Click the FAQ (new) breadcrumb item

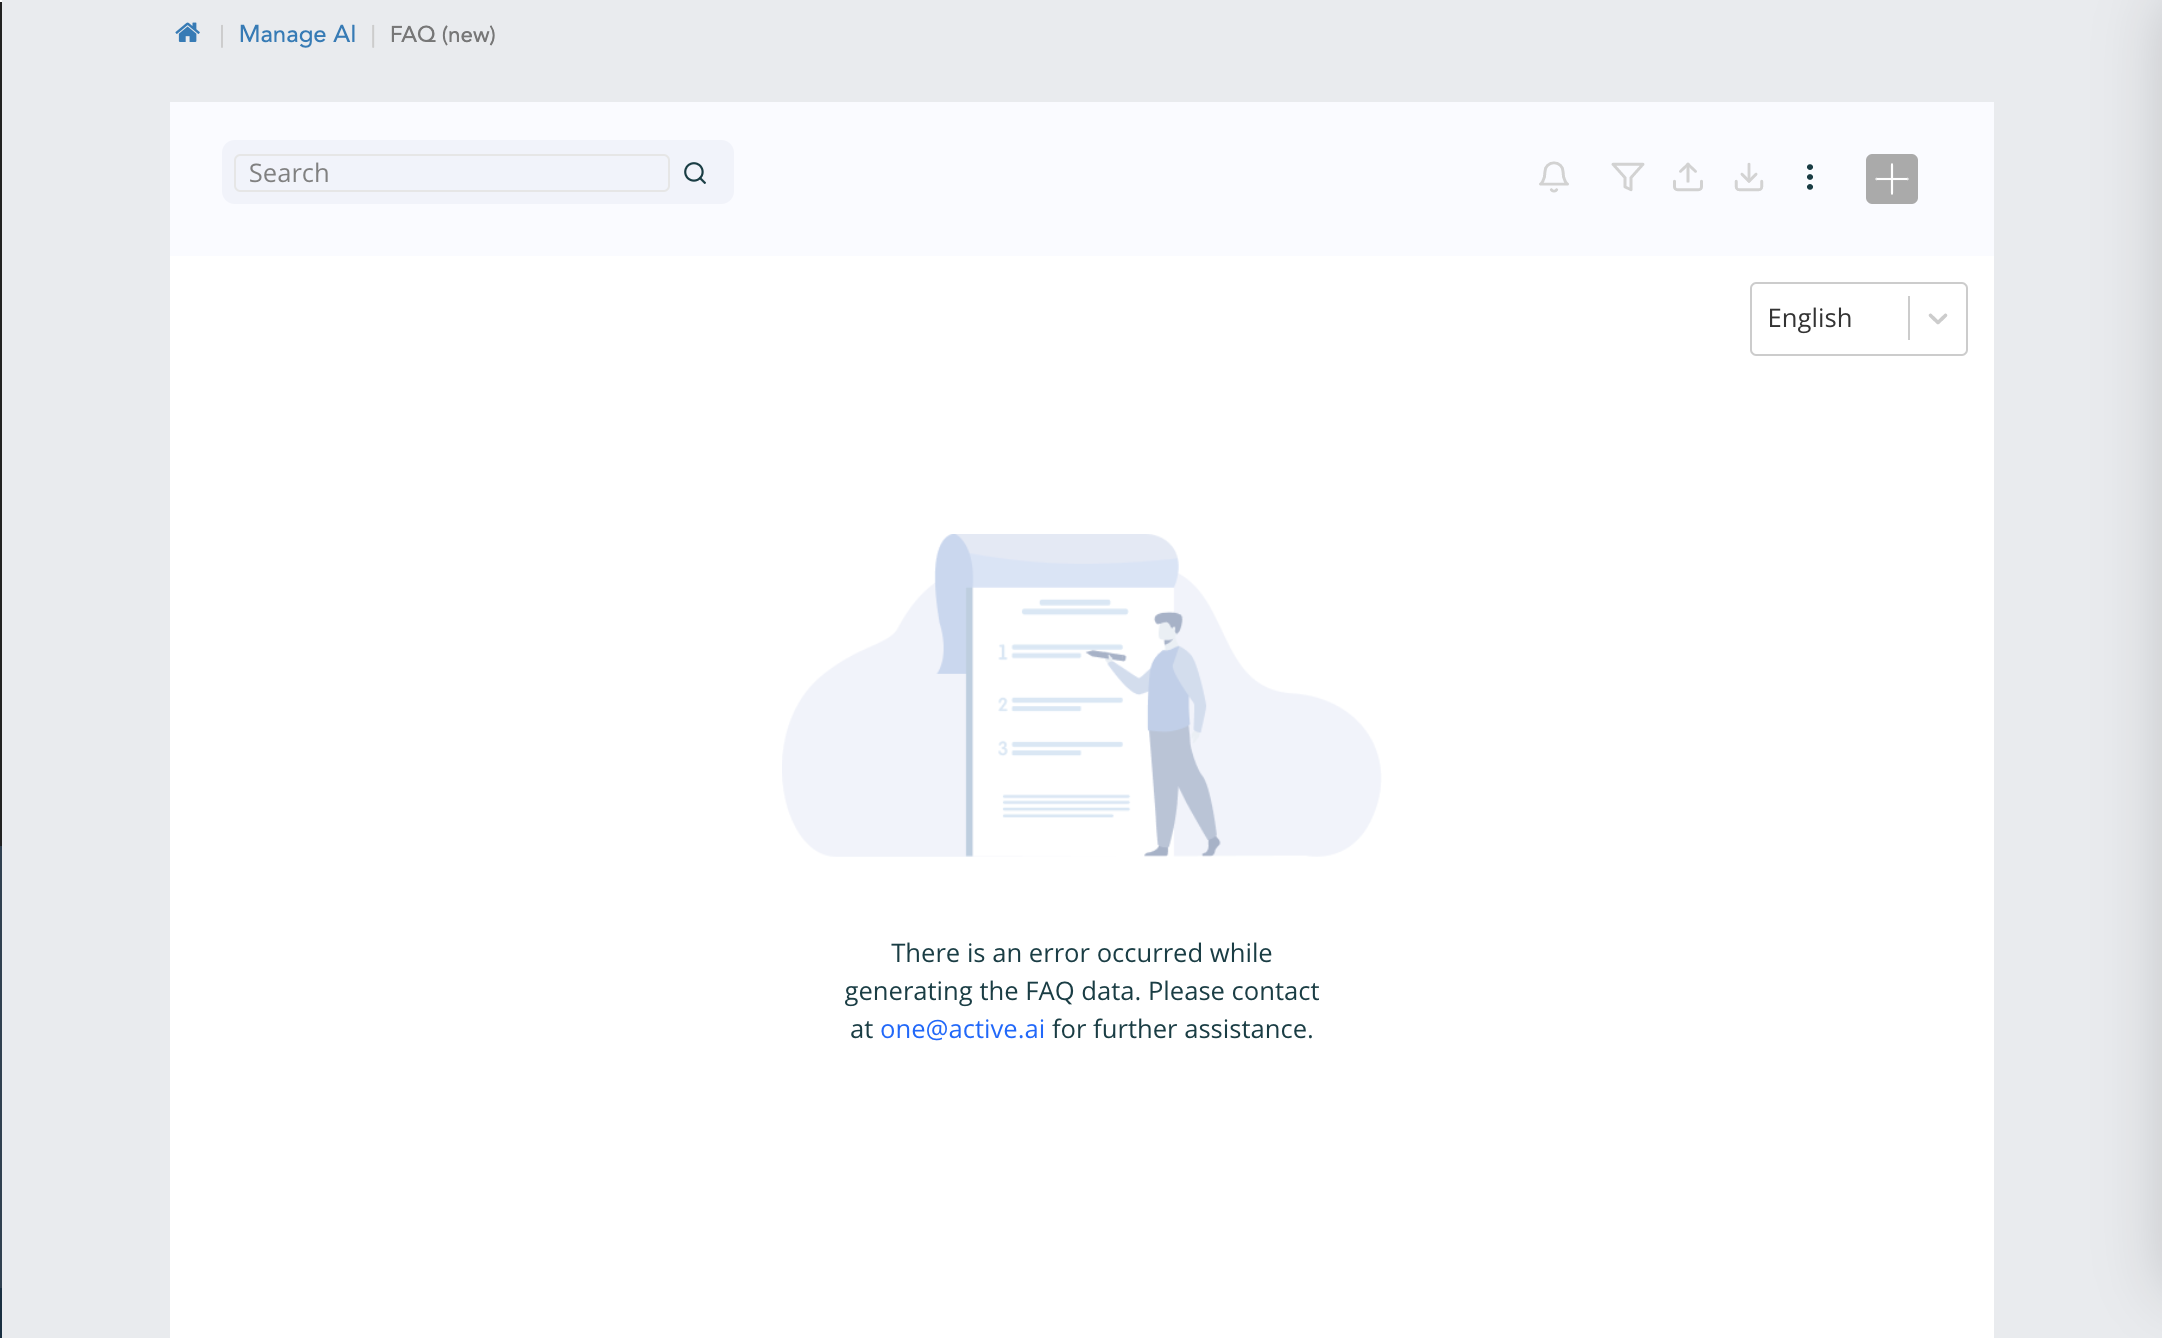click(442, 32)
